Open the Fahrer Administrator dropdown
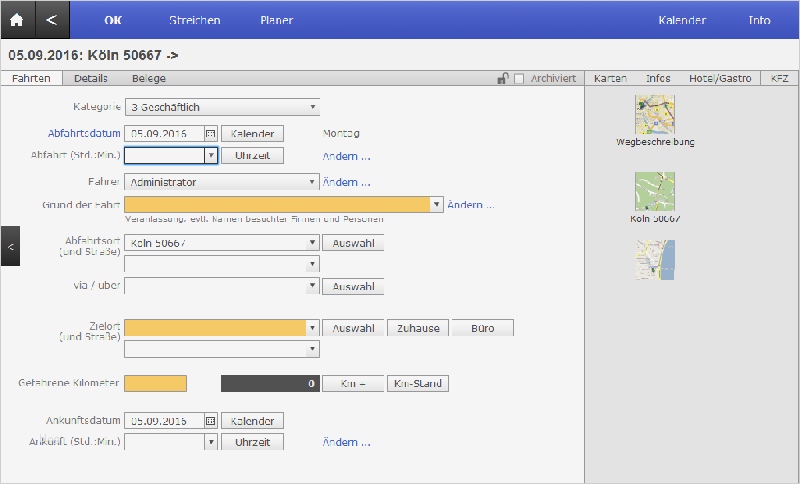 [x=222, y=182]
